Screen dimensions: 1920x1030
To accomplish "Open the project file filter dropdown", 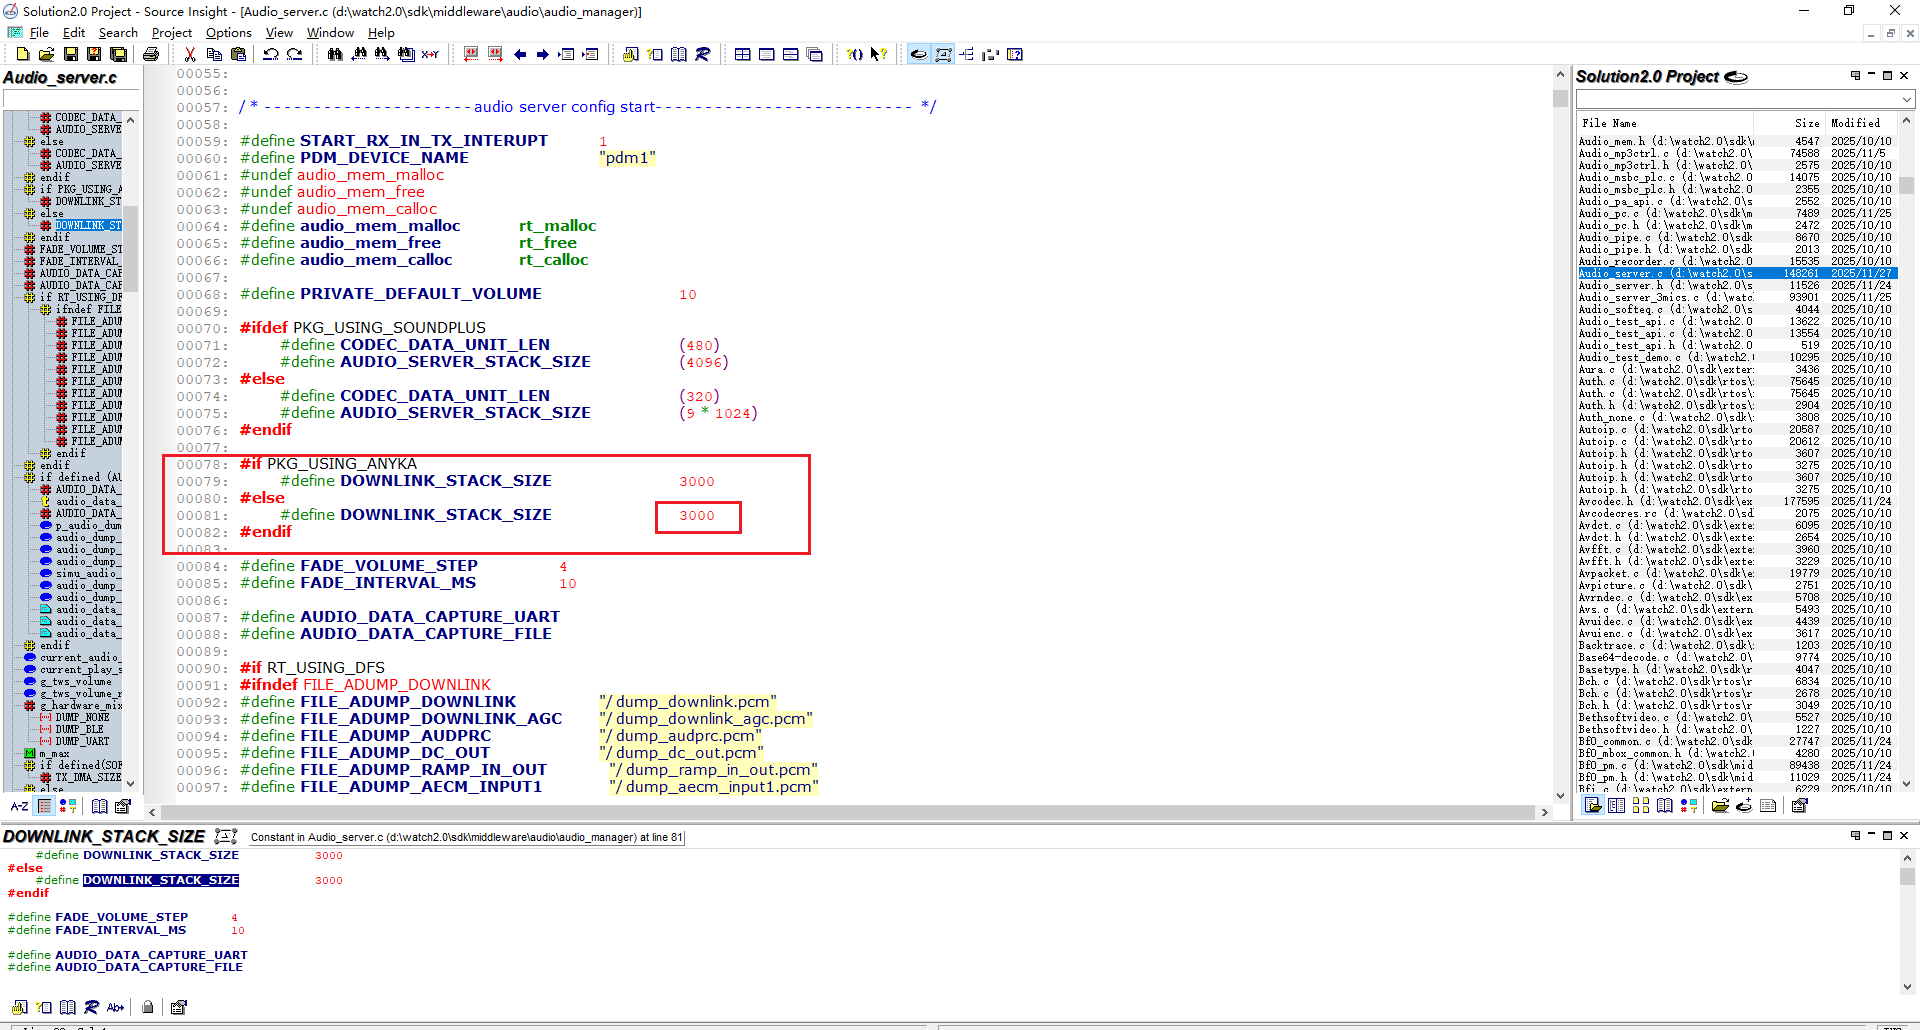I will tap(1907, 99).
